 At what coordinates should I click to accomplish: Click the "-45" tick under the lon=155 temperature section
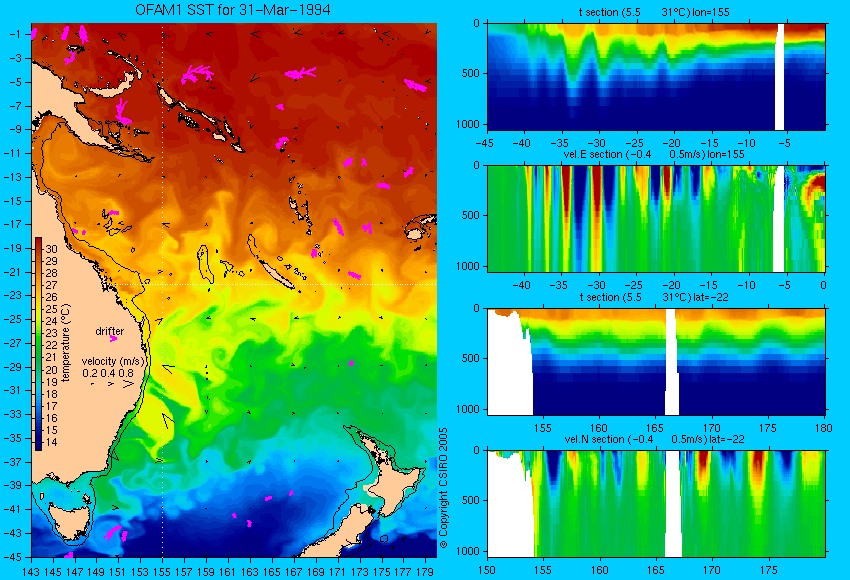(x=487, y=143)
